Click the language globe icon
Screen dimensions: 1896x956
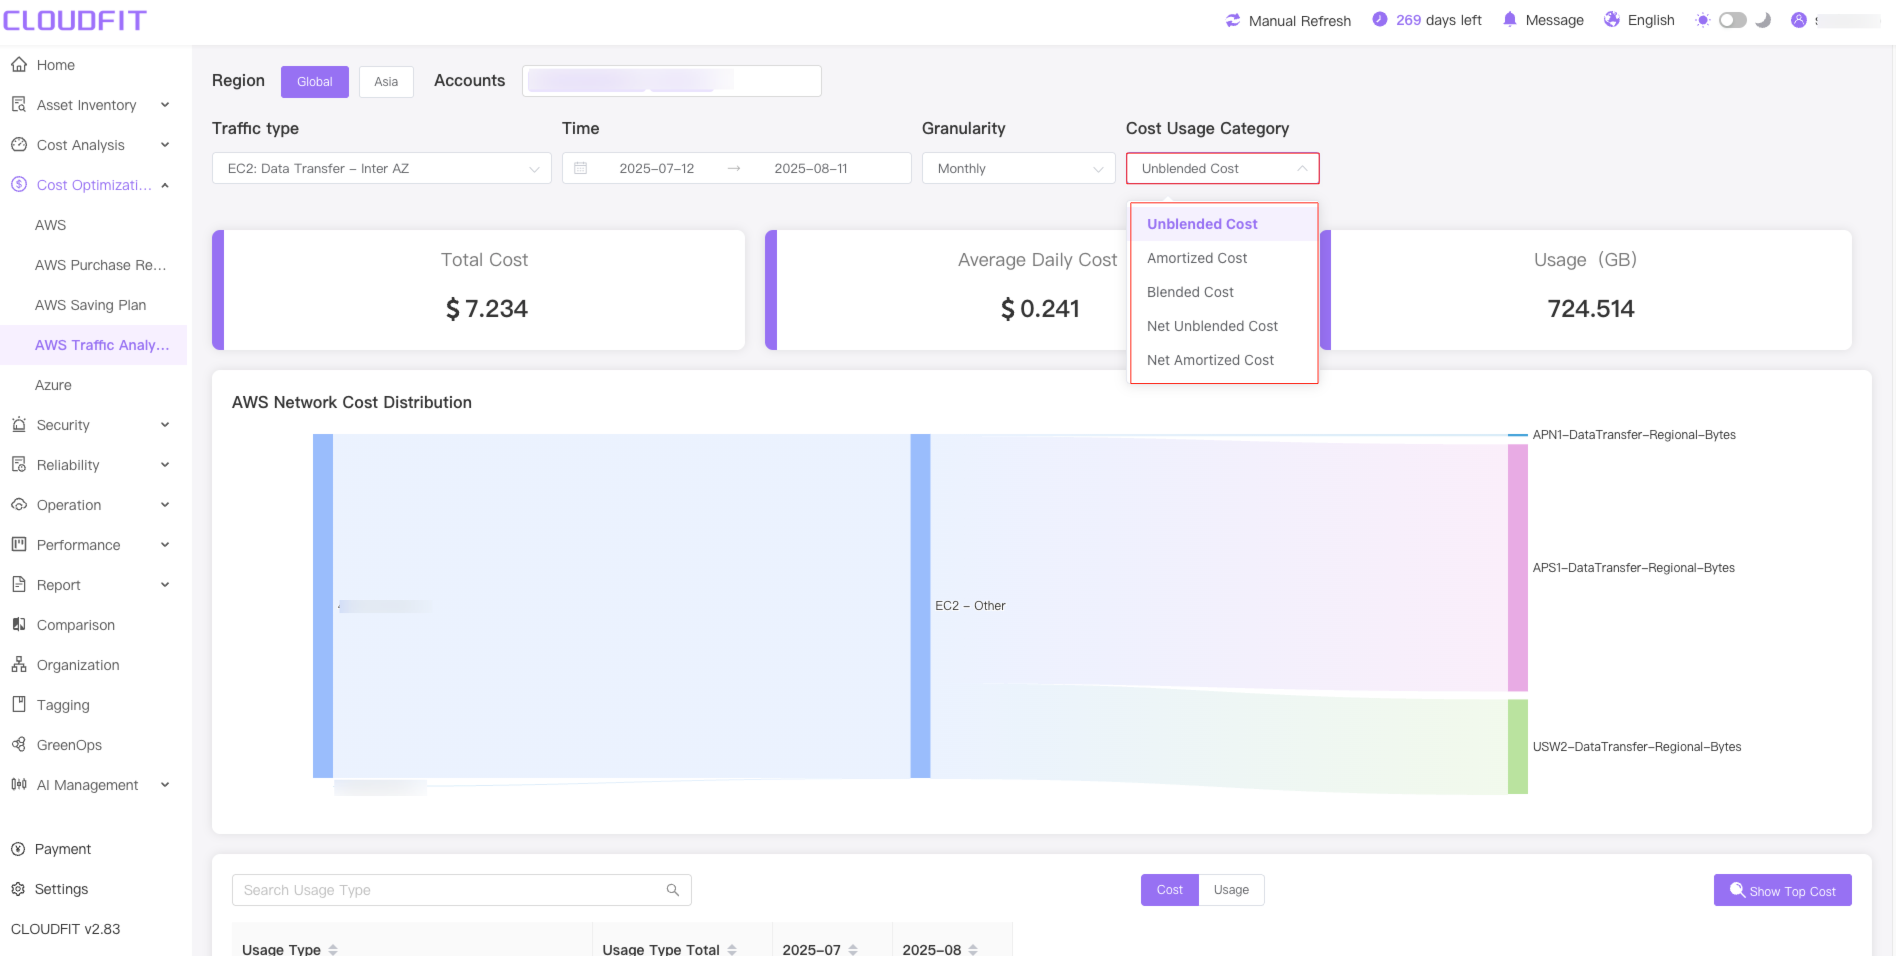[1612, 19]
